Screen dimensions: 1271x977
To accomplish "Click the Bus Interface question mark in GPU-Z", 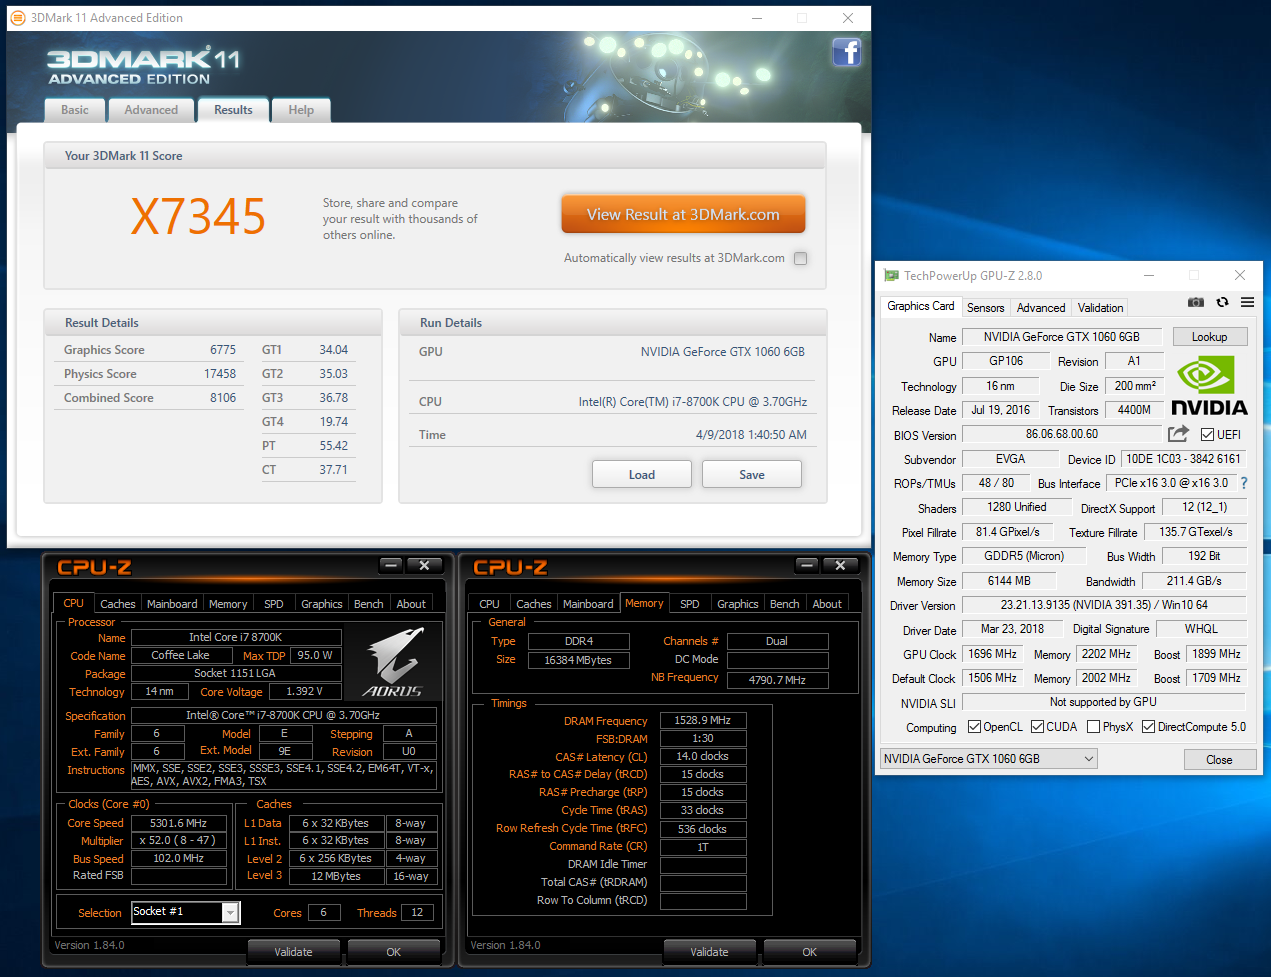I will pos(1244,483).
